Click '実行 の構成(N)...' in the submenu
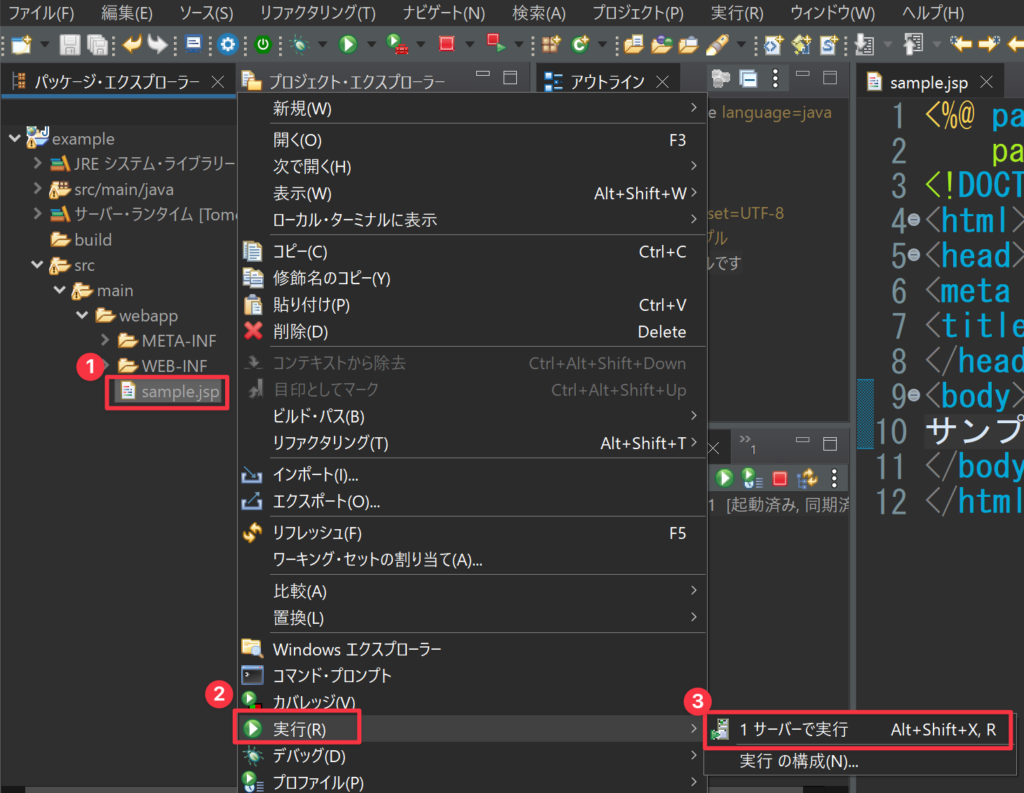The image size is (1024, 793). (799, 761)
